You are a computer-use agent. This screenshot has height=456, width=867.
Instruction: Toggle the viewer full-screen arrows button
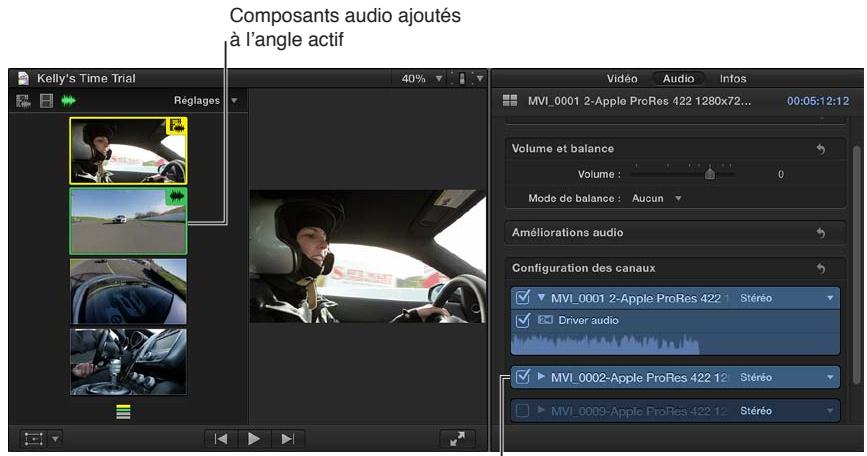tap(457, 439)
